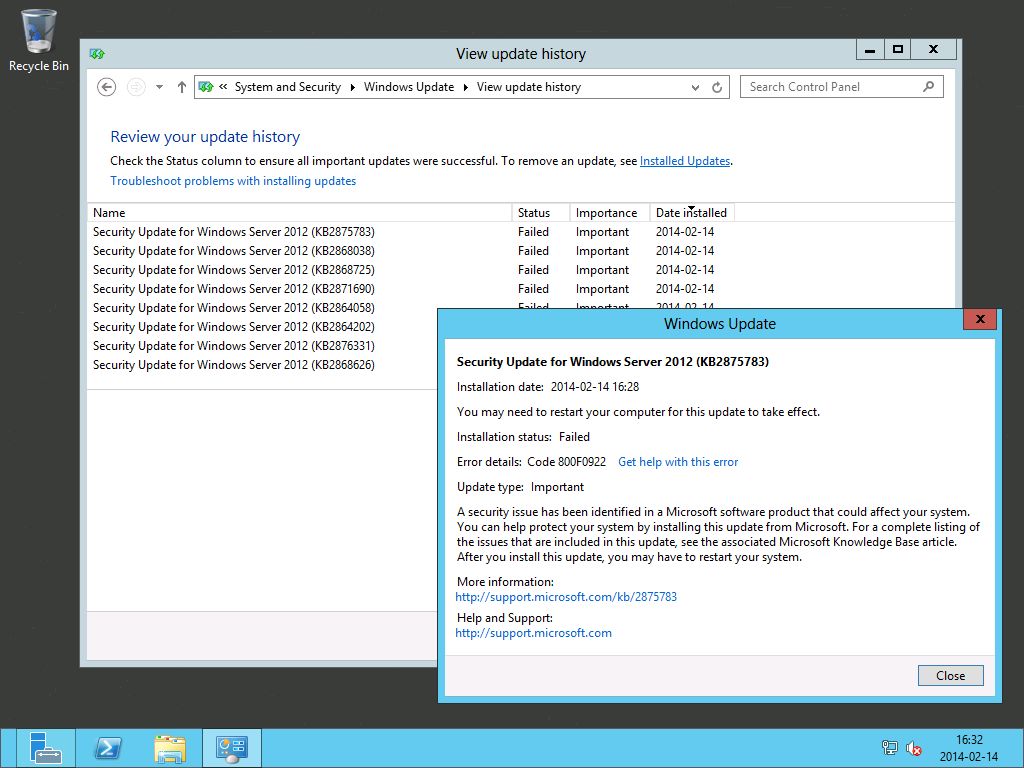Open Troubleshoot problems with installing updates
Image resolution: width=1024 pixels, height=768 pixels.
pos(233,181)
